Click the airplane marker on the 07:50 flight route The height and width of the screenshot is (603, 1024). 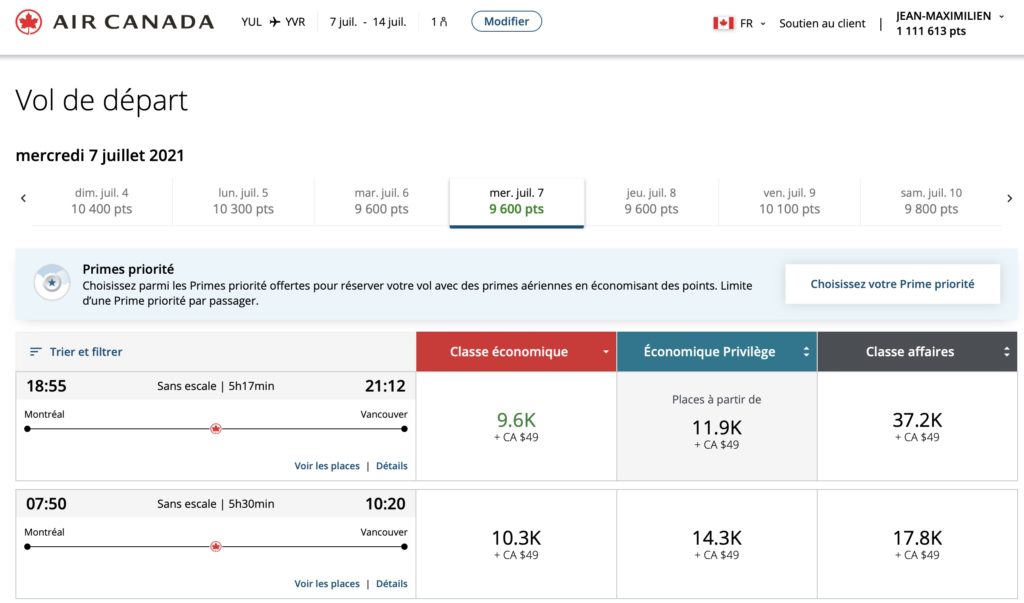click(215, 546)
